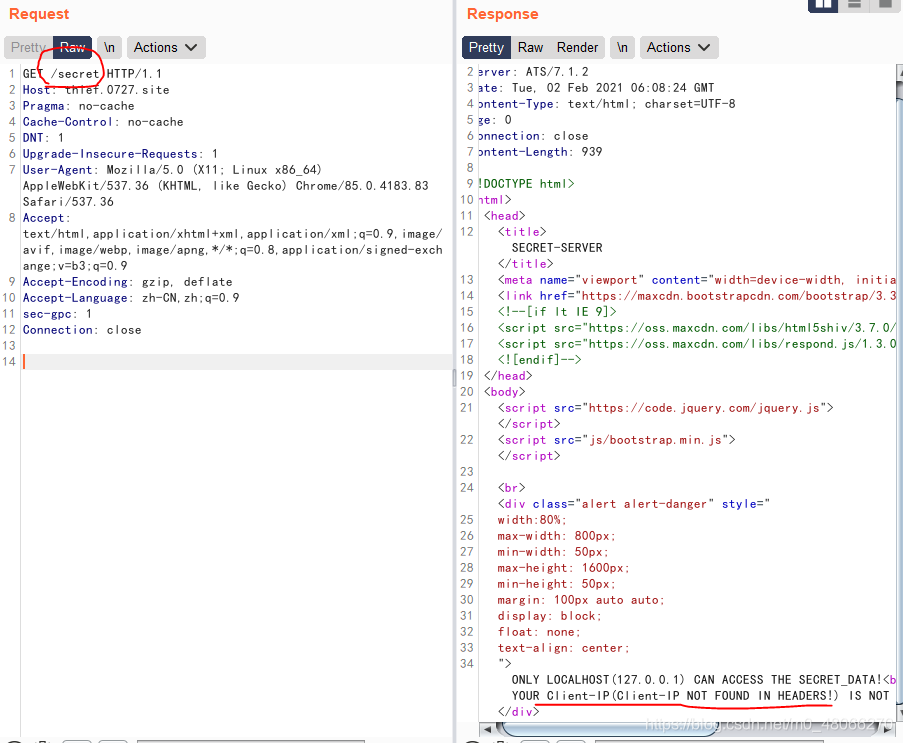Click 'text/html; charset=UTF-8' content type

pyautogui.click(x=651, y=104)
